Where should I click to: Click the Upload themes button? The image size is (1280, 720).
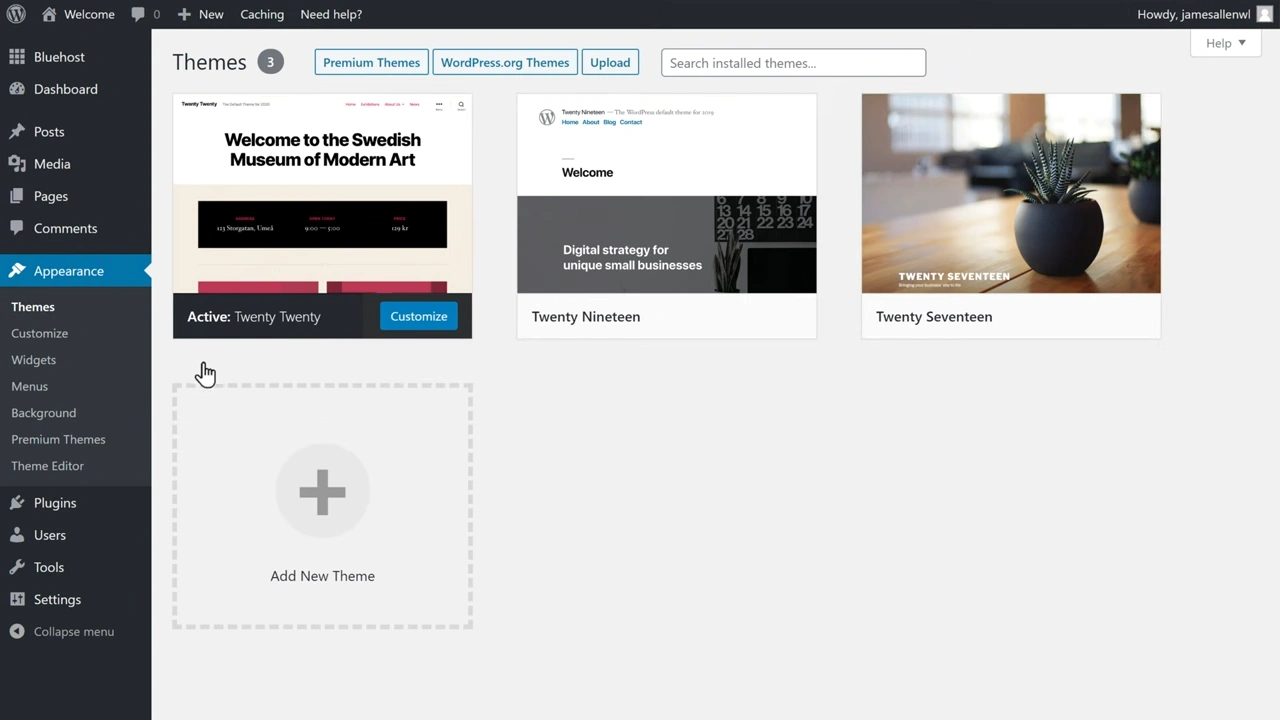610,62
